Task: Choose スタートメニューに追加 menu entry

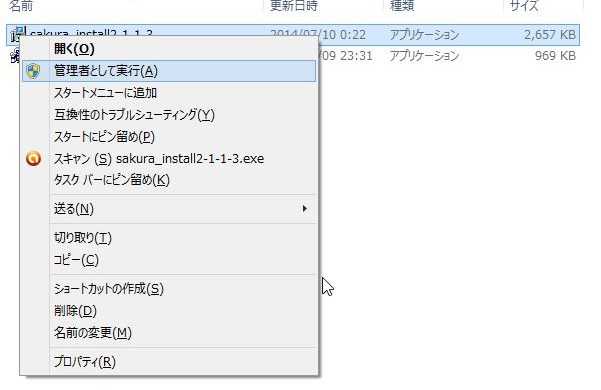Action: click(169, 93)
